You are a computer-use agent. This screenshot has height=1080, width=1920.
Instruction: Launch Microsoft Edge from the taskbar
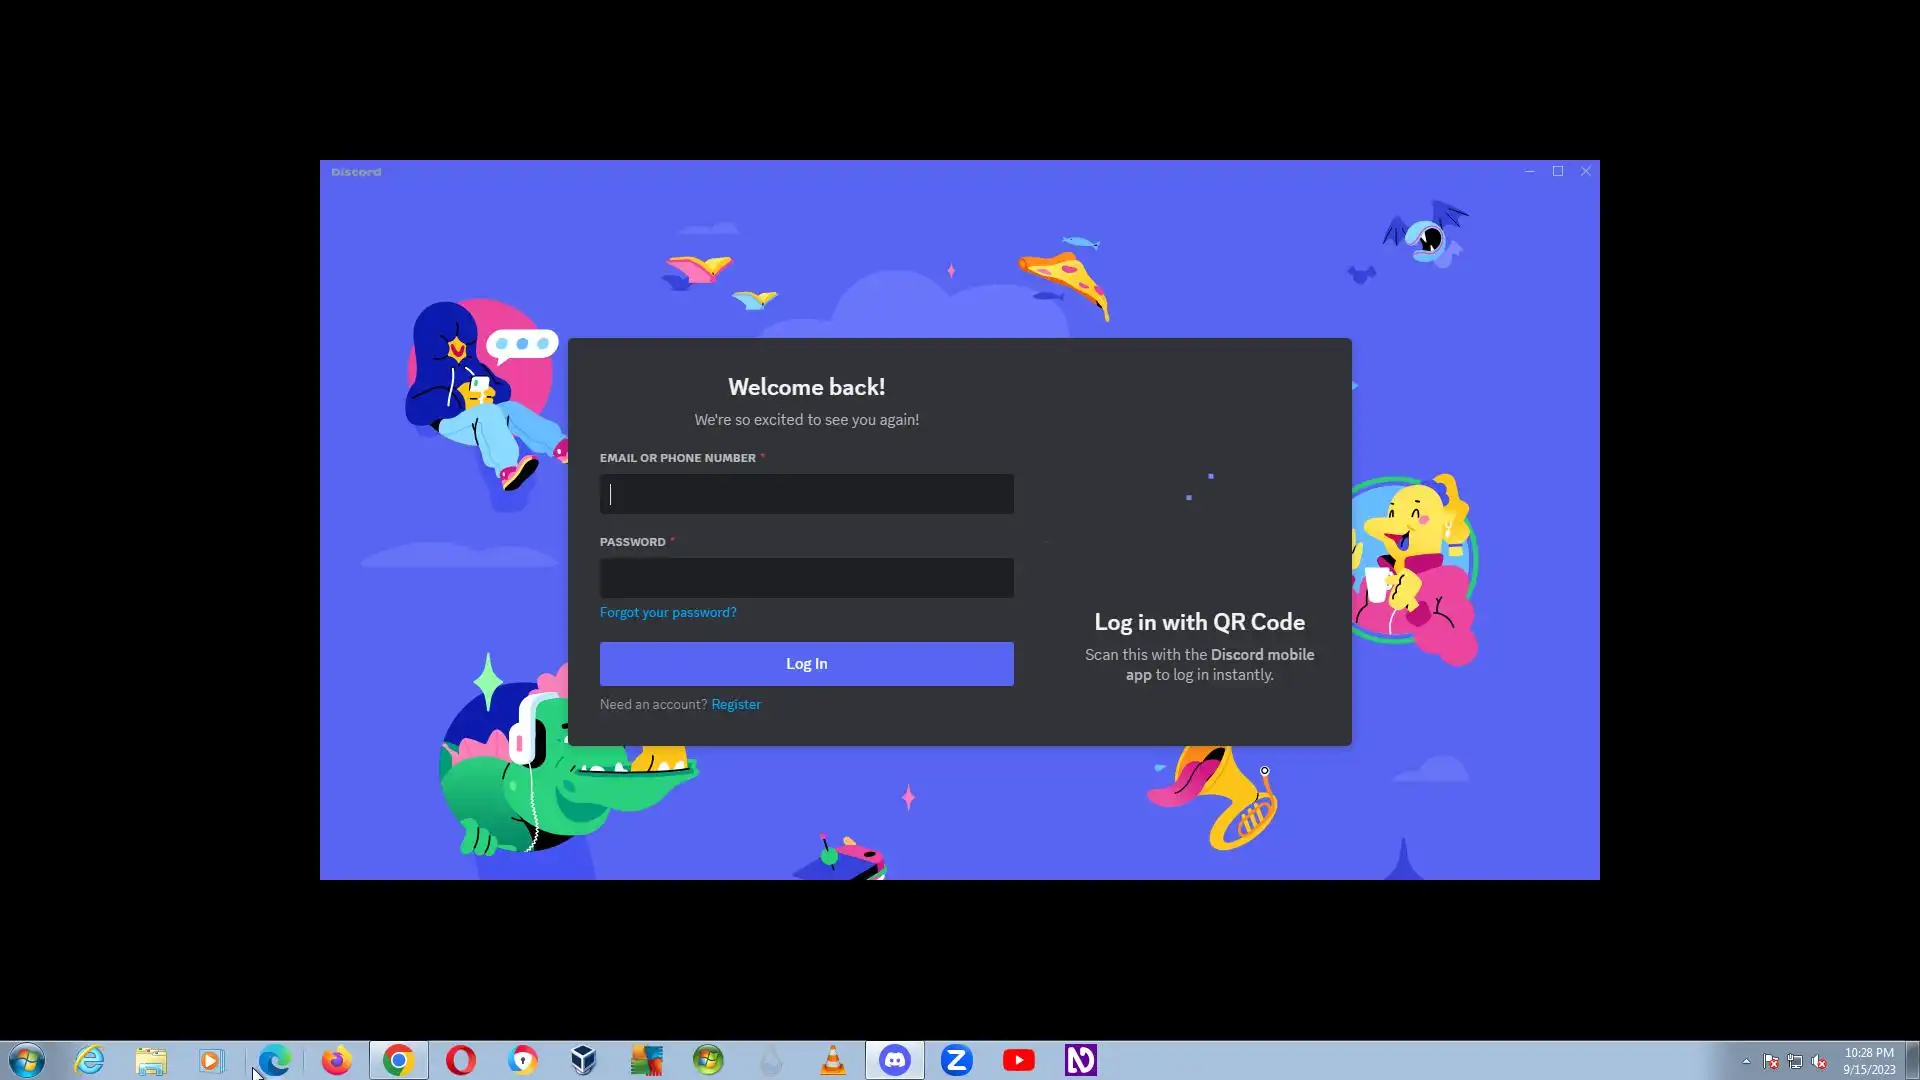pyautogui.click(x=274, y=1060)
